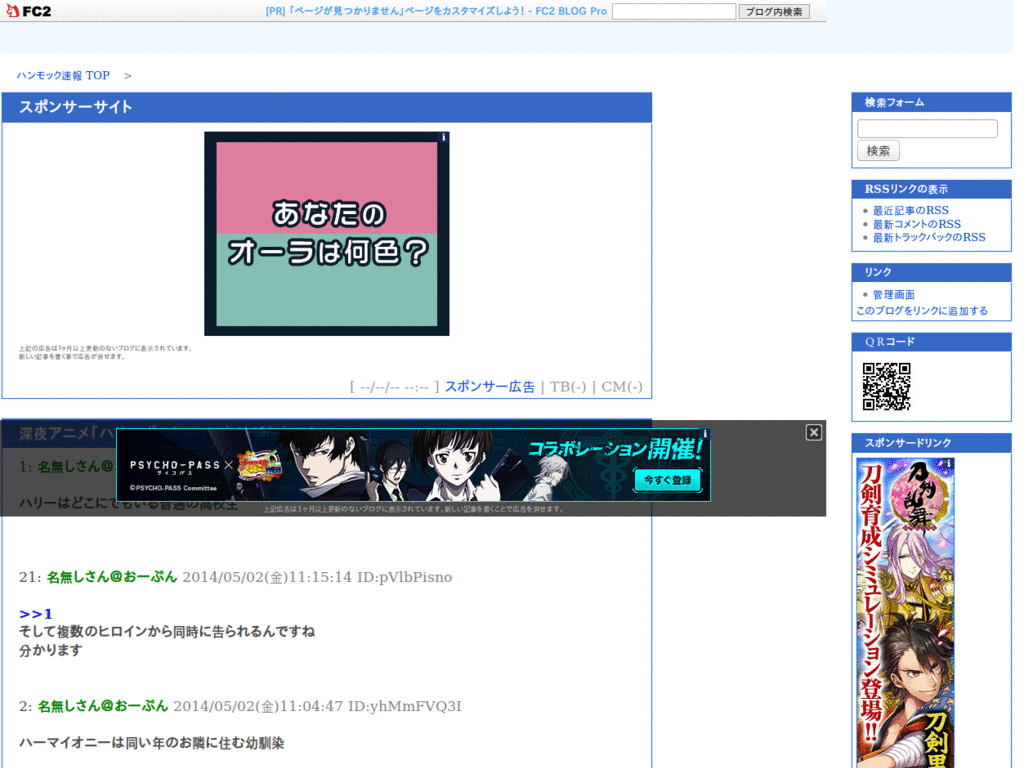Open the Touken Ranbu sidebar ad
Viewport: 1024px width, 768px height.
coord(905,613)
